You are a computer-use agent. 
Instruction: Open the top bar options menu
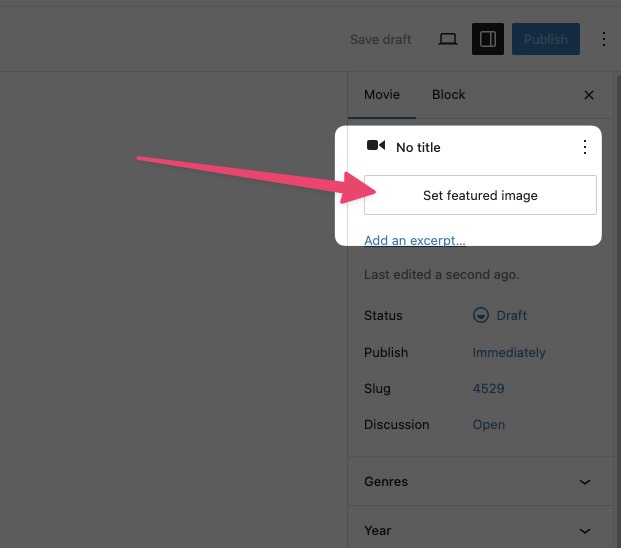[x=603, y=39]
